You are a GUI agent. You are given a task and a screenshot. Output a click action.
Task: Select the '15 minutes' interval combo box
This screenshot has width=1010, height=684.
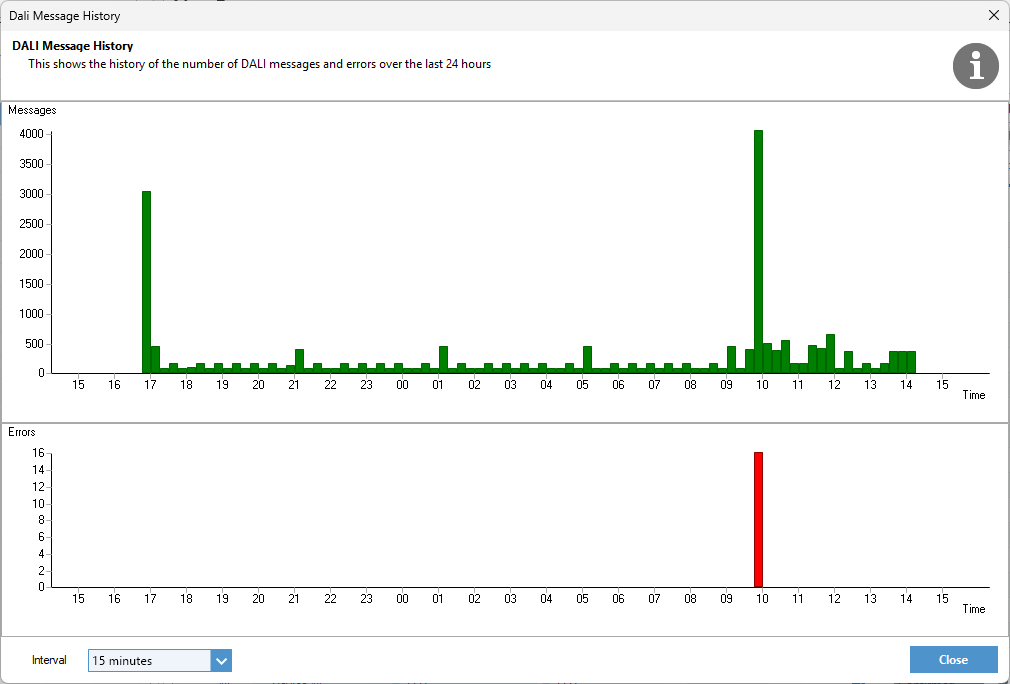pyautogui.click(x=149, y=661)
